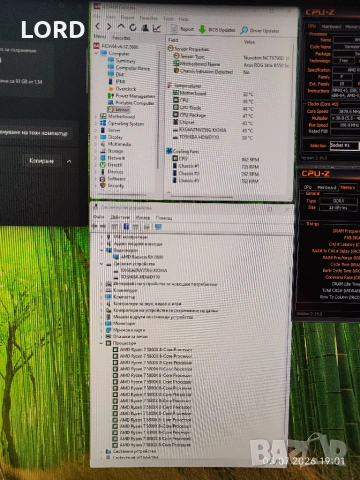The image size is (360, 480).
Task: Collapse the Computer tree node in AIDA64
Action: 96,53
